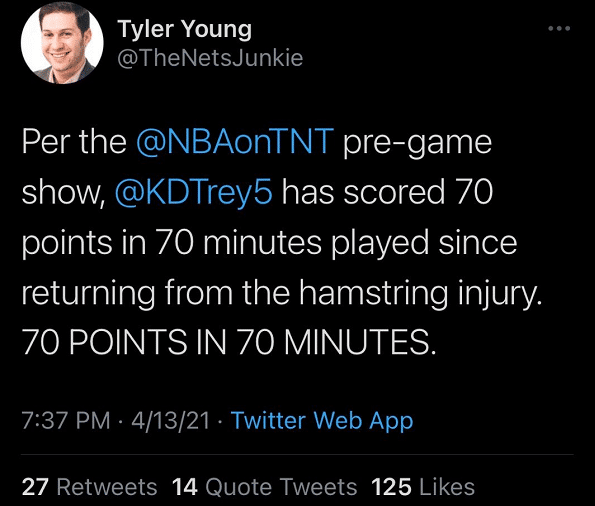View the 14 Quote Tweets
The image size is (595, 506).
tap(264, 487)
